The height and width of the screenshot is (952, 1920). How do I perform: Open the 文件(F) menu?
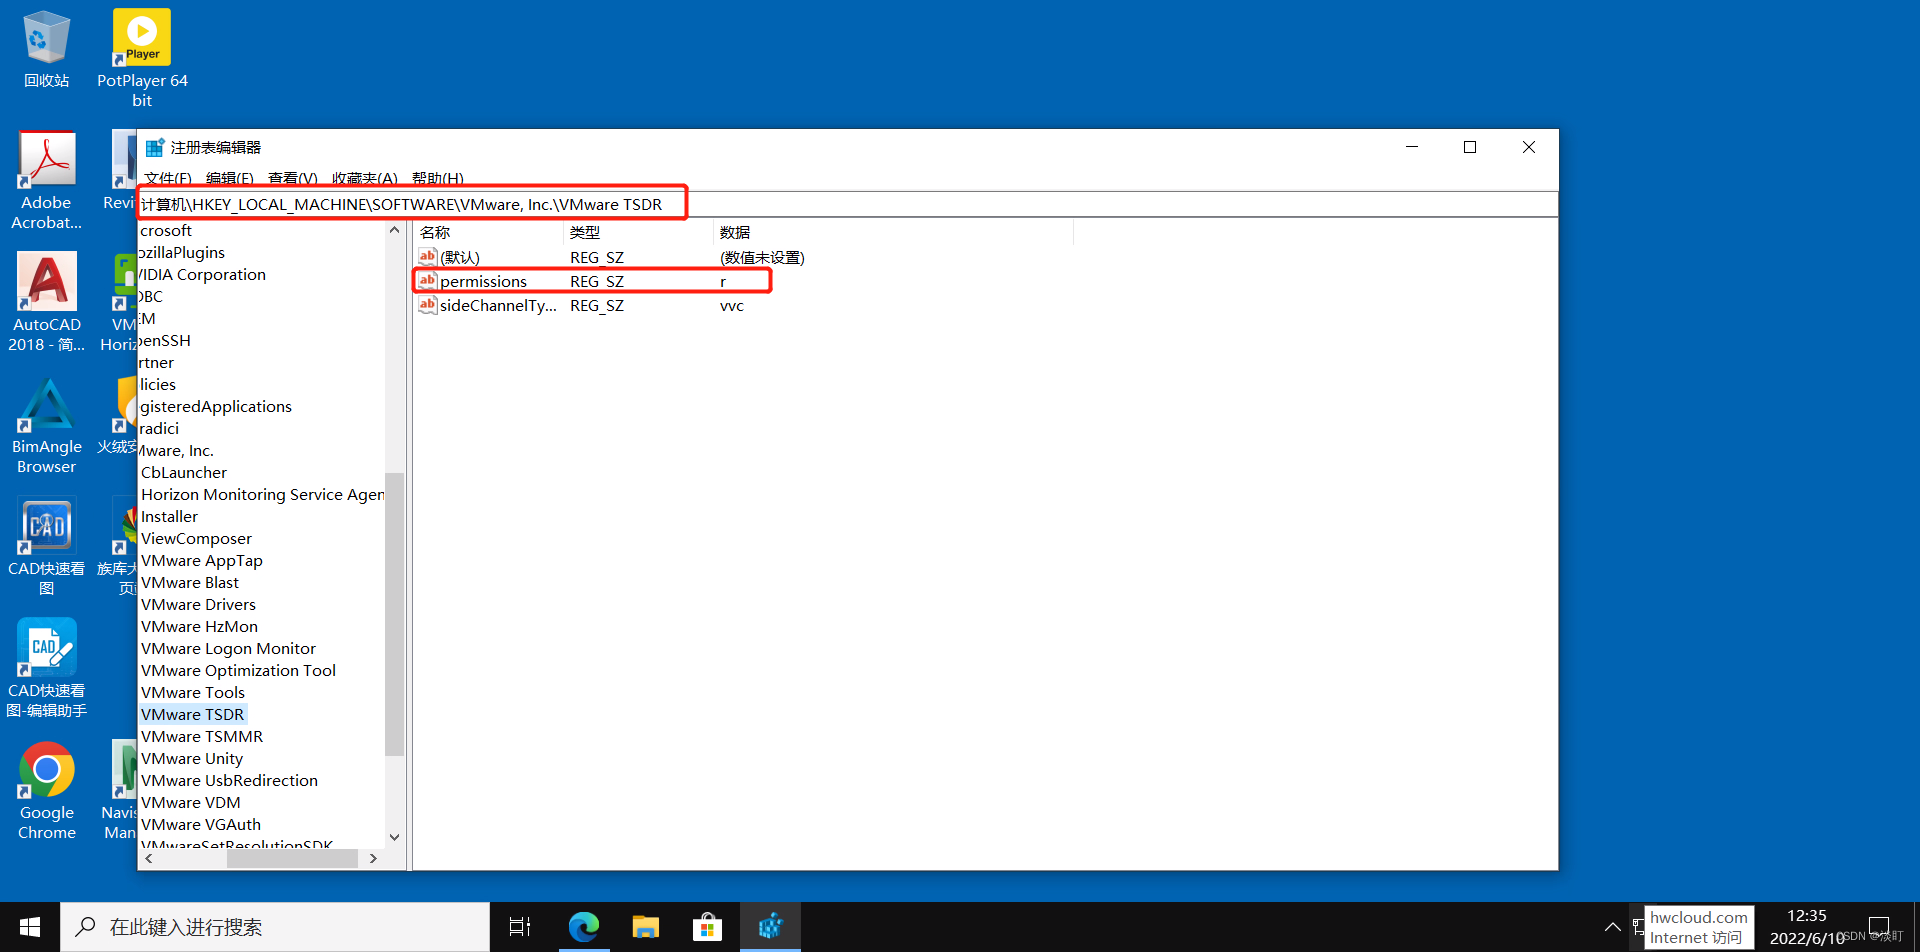(167, 179)
